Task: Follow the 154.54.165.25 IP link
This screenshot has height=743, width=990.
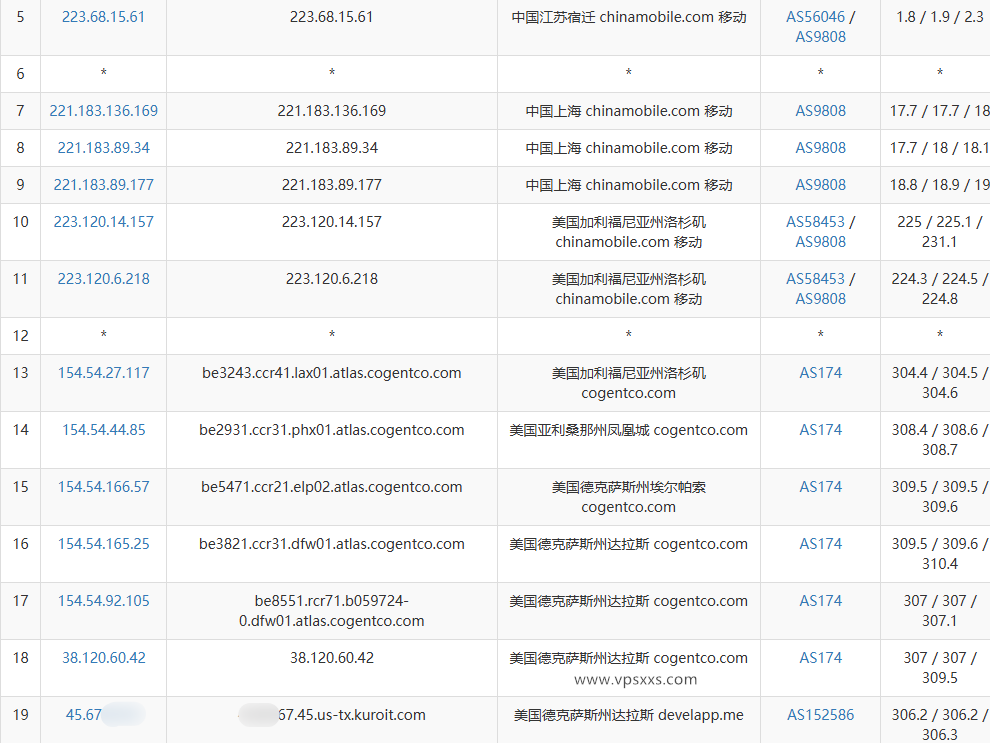Action: [x=104, y=544]
